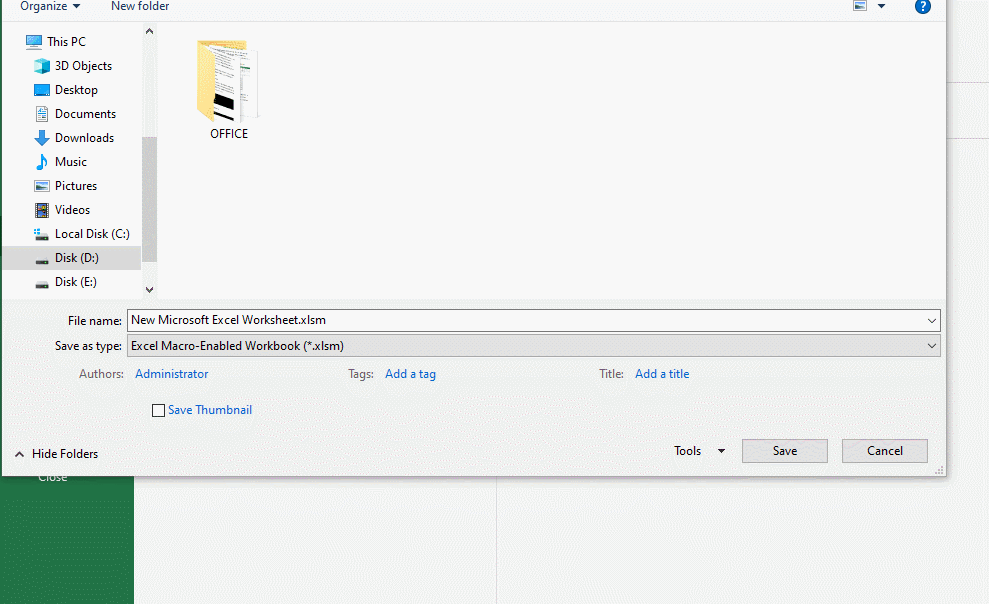Click the Desktop folder icon
Viewport: 989px width, 604px height.
coord(42,90)
